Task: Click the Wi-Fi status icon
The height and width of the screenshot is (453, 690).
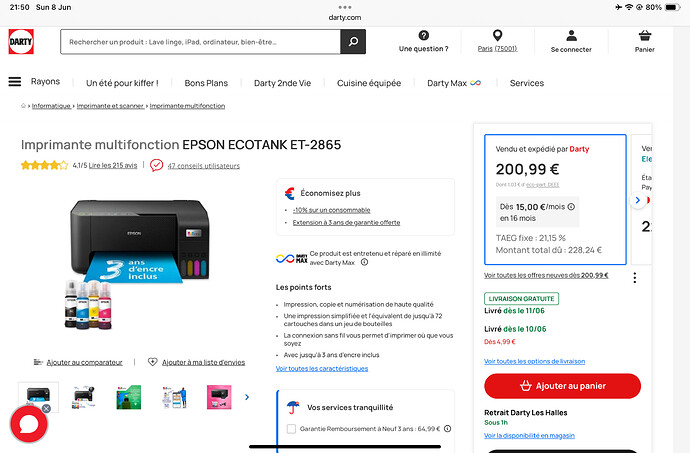Action: click(629, 7)
